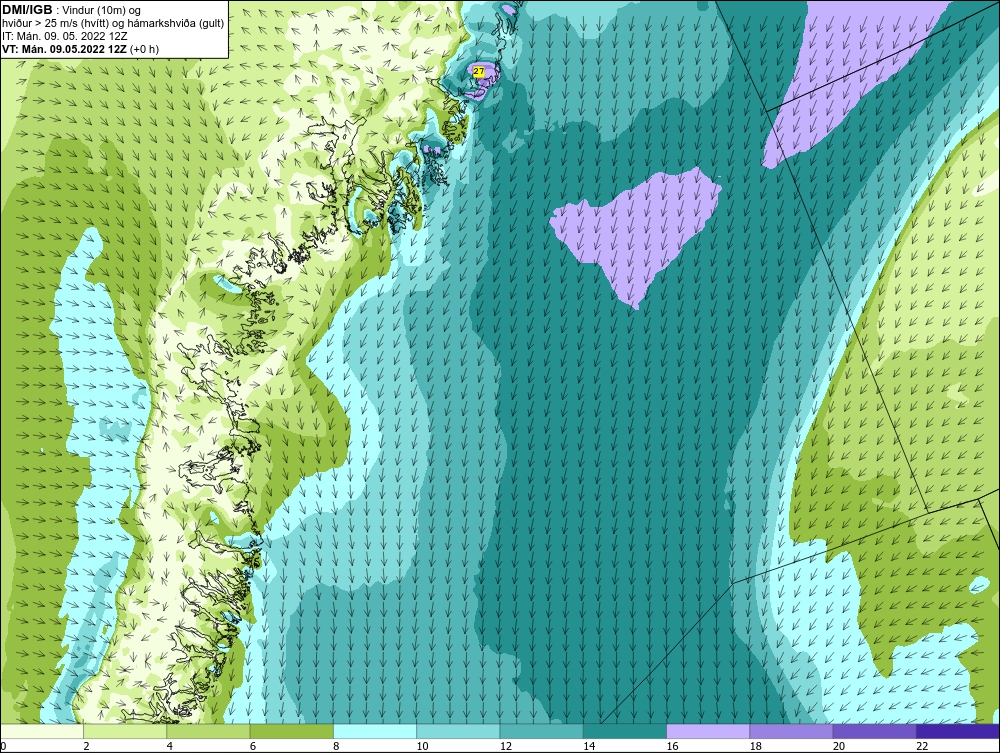Select the 12–14 m/s teal swatch
1000x753 pixels.
coord(541,731)
